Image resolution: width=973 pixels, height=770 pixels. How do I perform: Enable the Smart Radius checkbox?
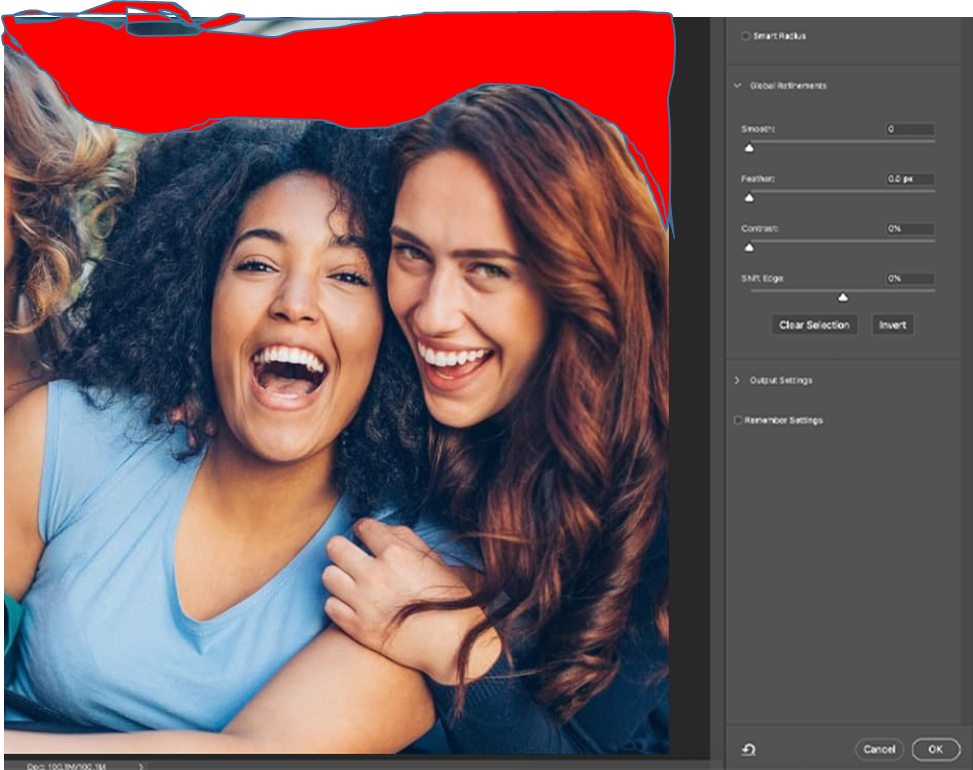click(745, 36)
